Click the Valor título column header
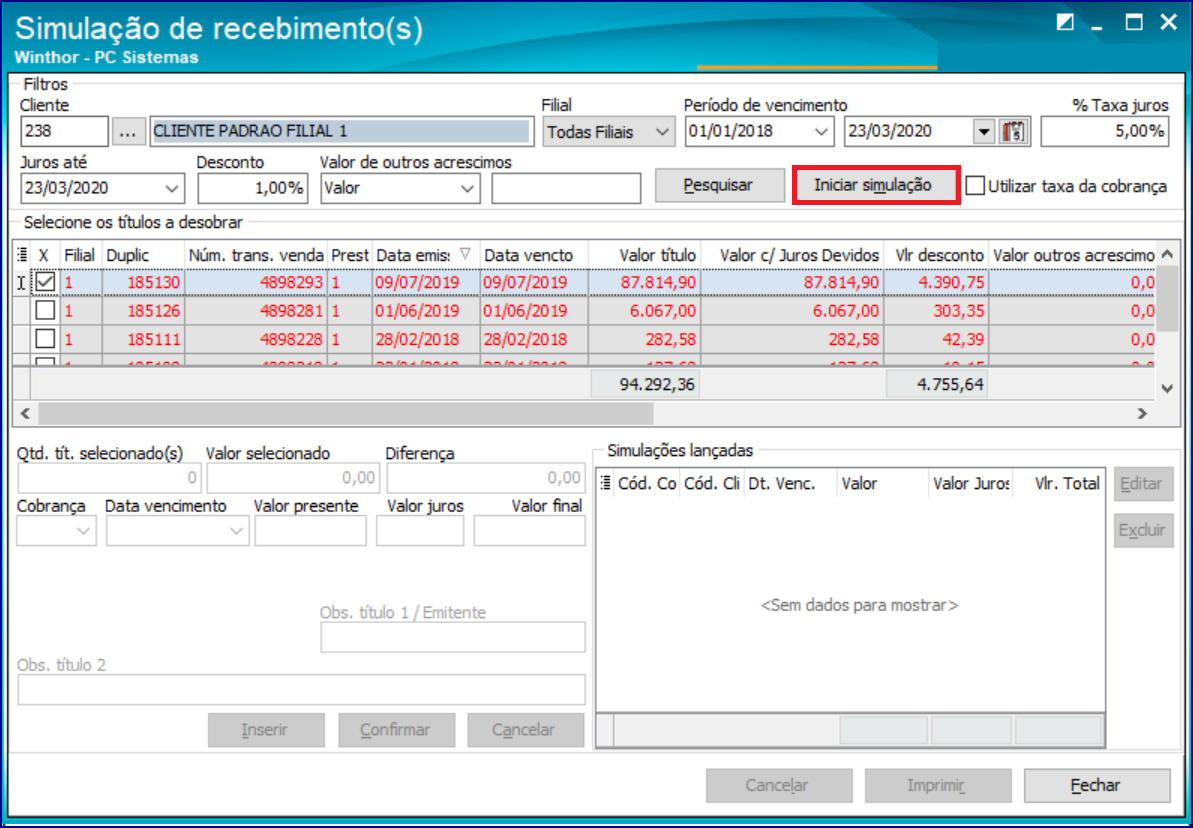This screenshot has width=1193, height=828. (644, 255)
